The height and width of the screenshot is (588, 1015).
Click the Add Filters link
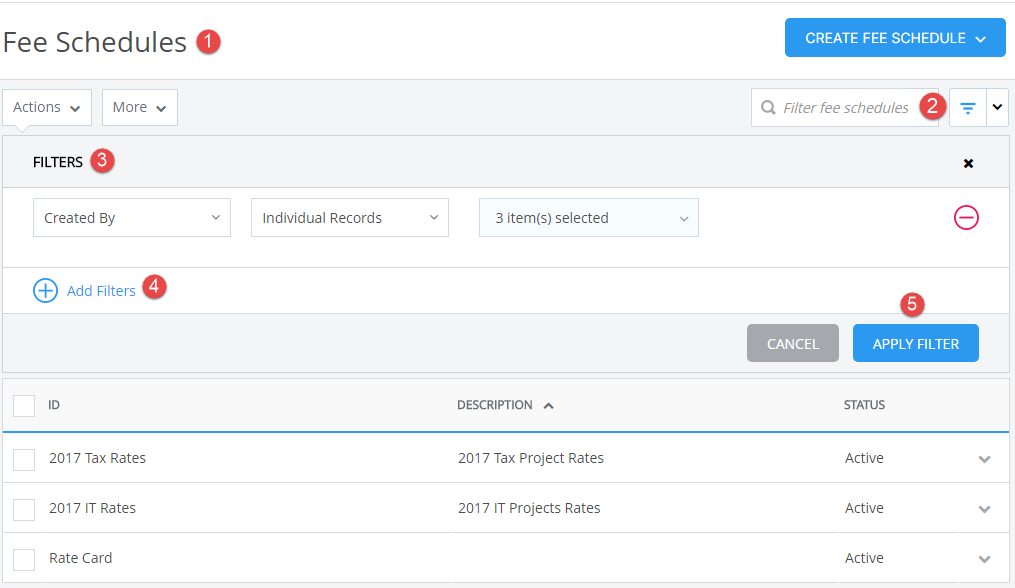[x=101, y=290]
